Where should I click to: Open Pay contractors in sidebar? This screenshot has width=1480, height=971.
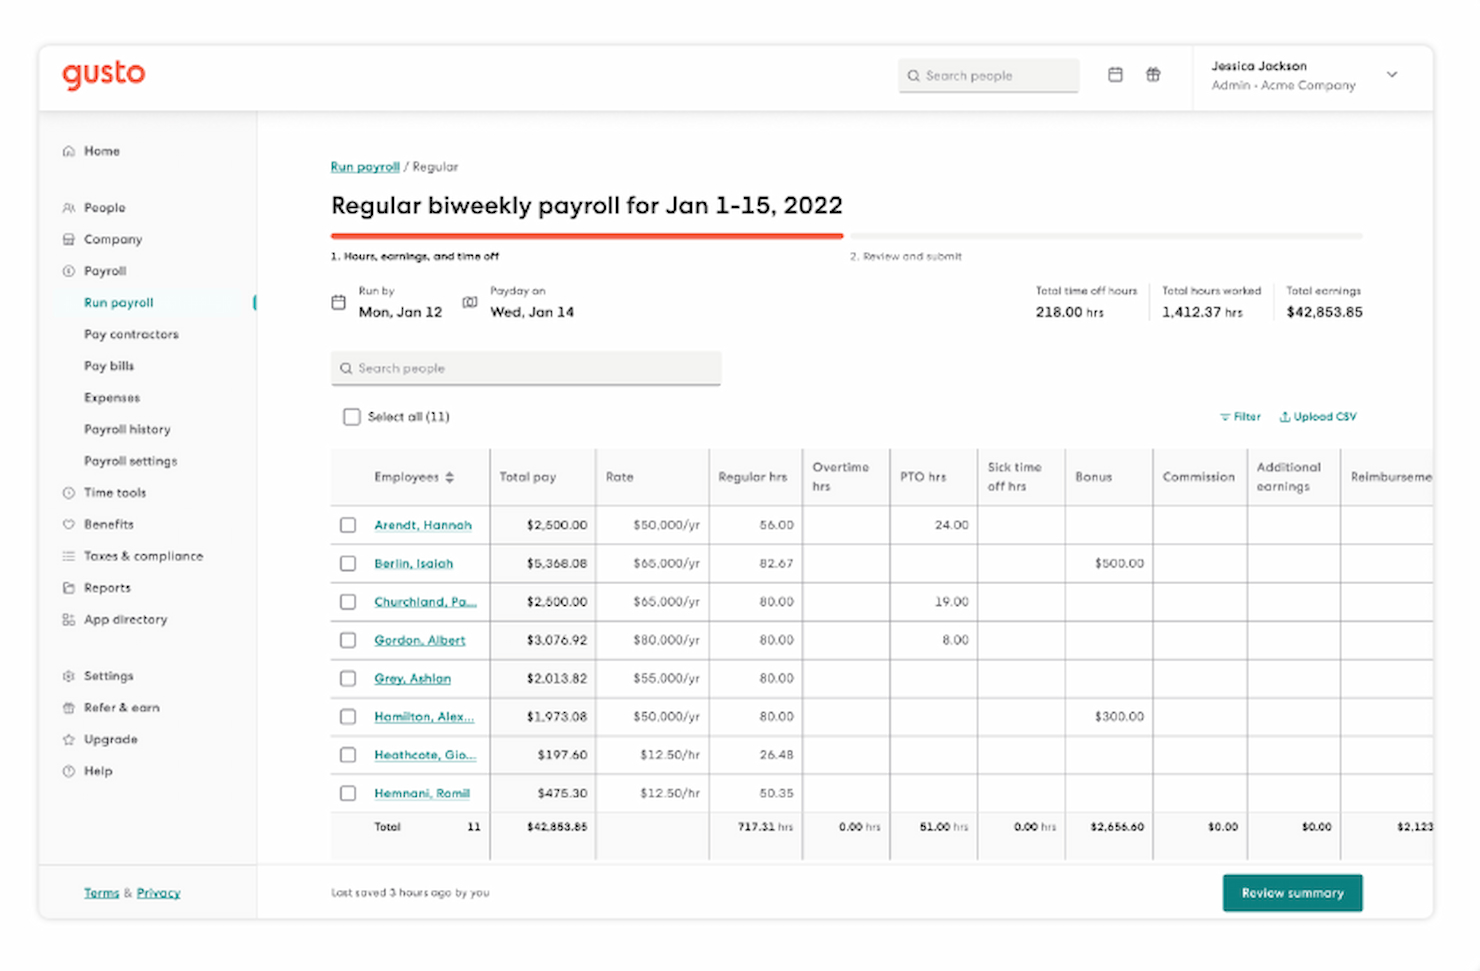131,335
